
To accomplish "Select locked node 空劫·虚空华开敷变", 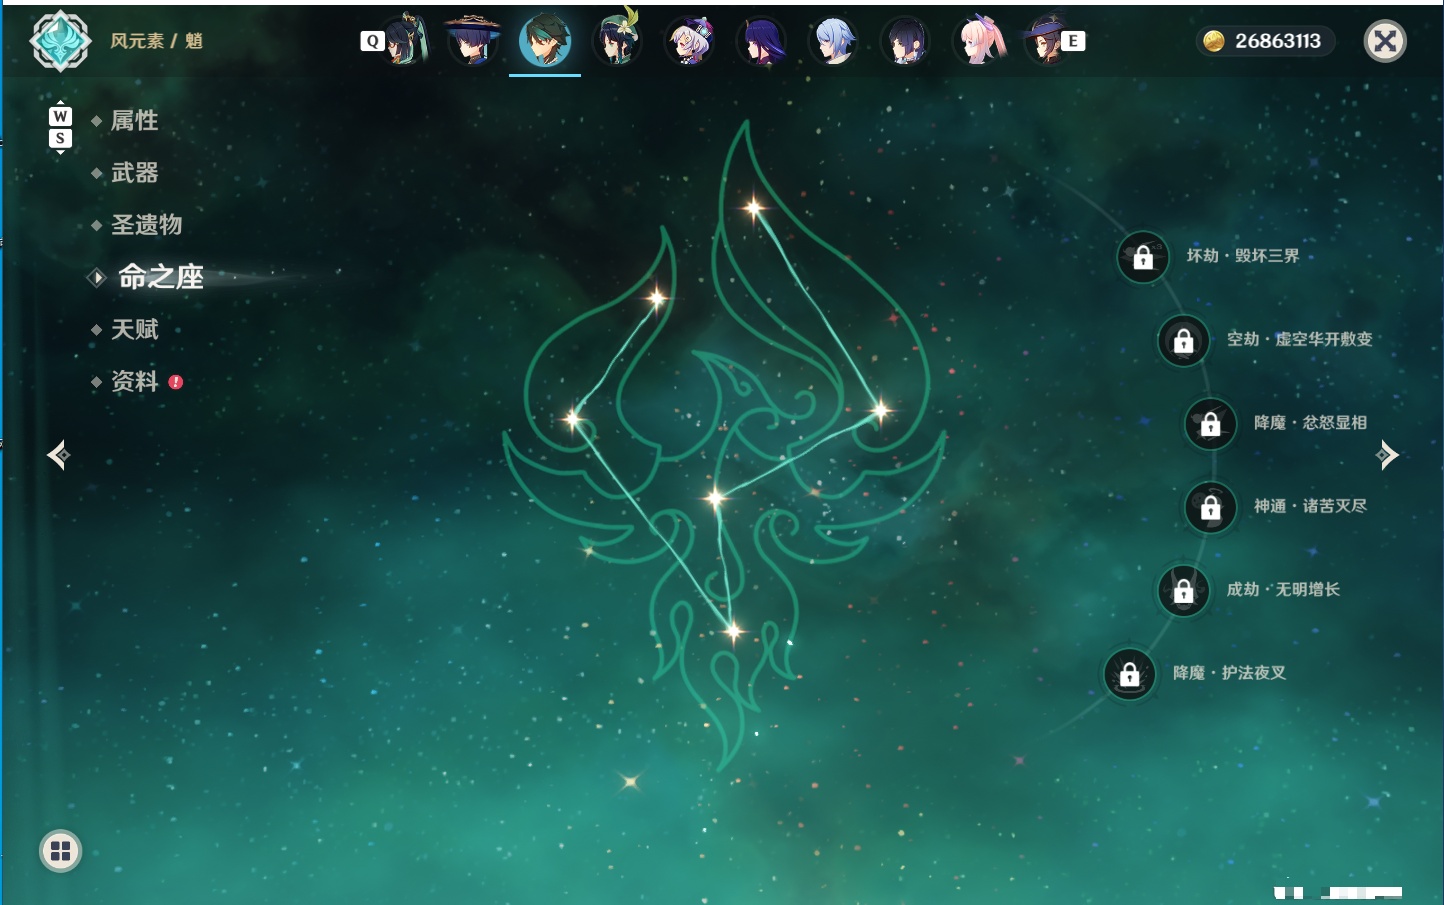I will [x=1184, y=340].
